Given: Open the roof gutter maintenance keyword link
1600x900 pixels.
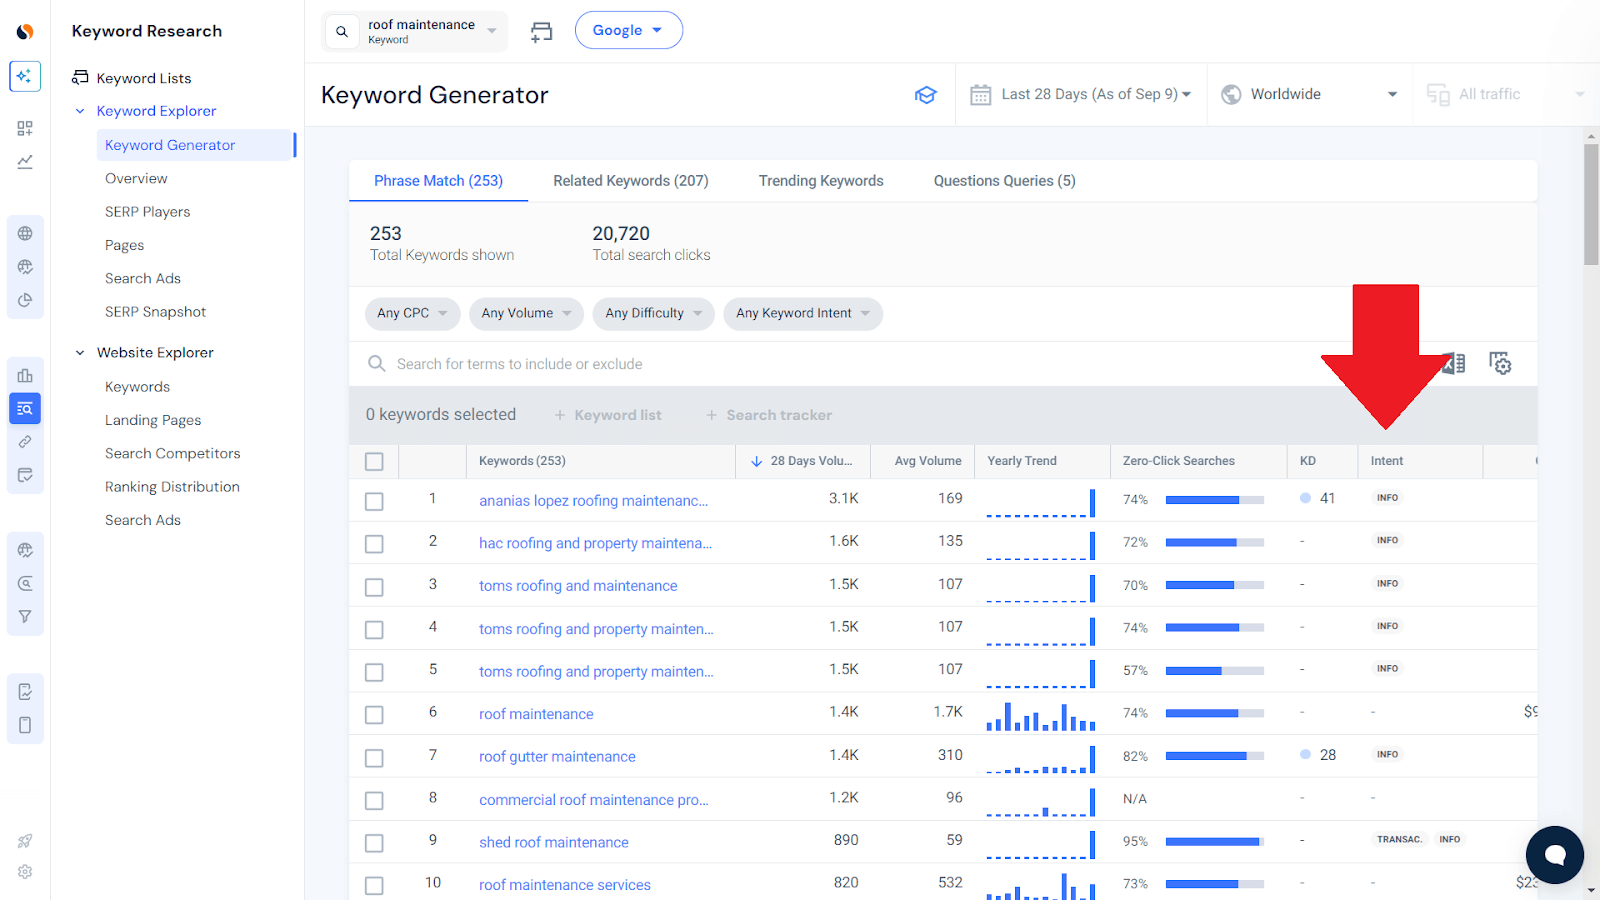Looking at the screenshot, I should tap(557, 756).
